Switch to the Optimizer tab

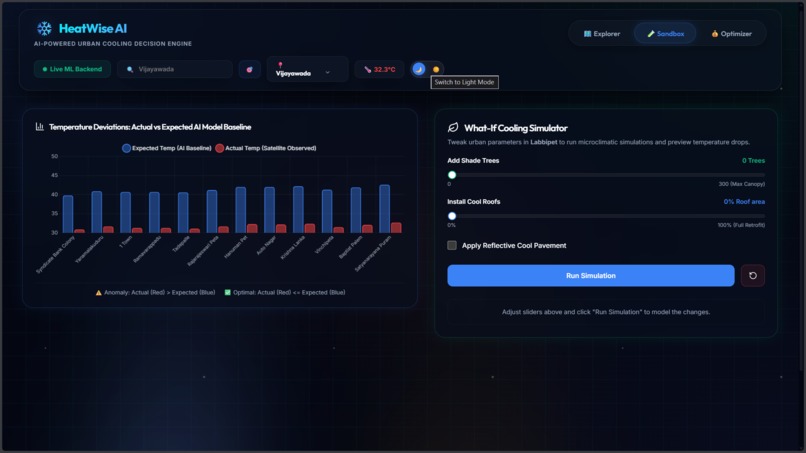[x=731, y=34]
